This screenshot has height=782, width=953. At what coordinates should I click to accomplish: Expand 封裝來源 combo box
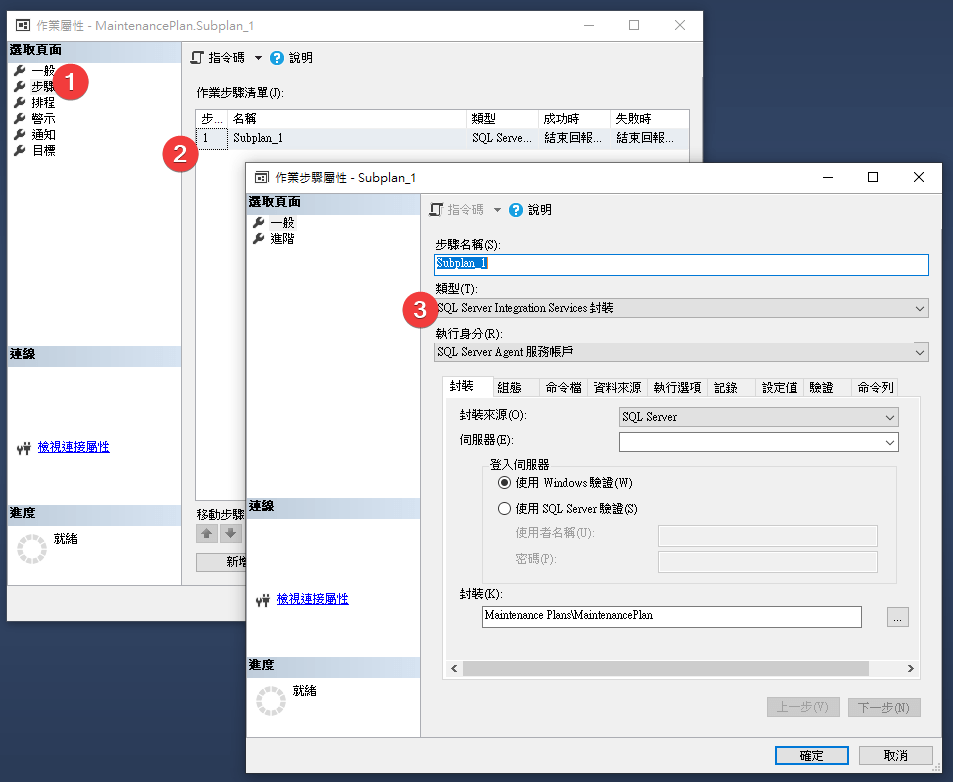889,417
